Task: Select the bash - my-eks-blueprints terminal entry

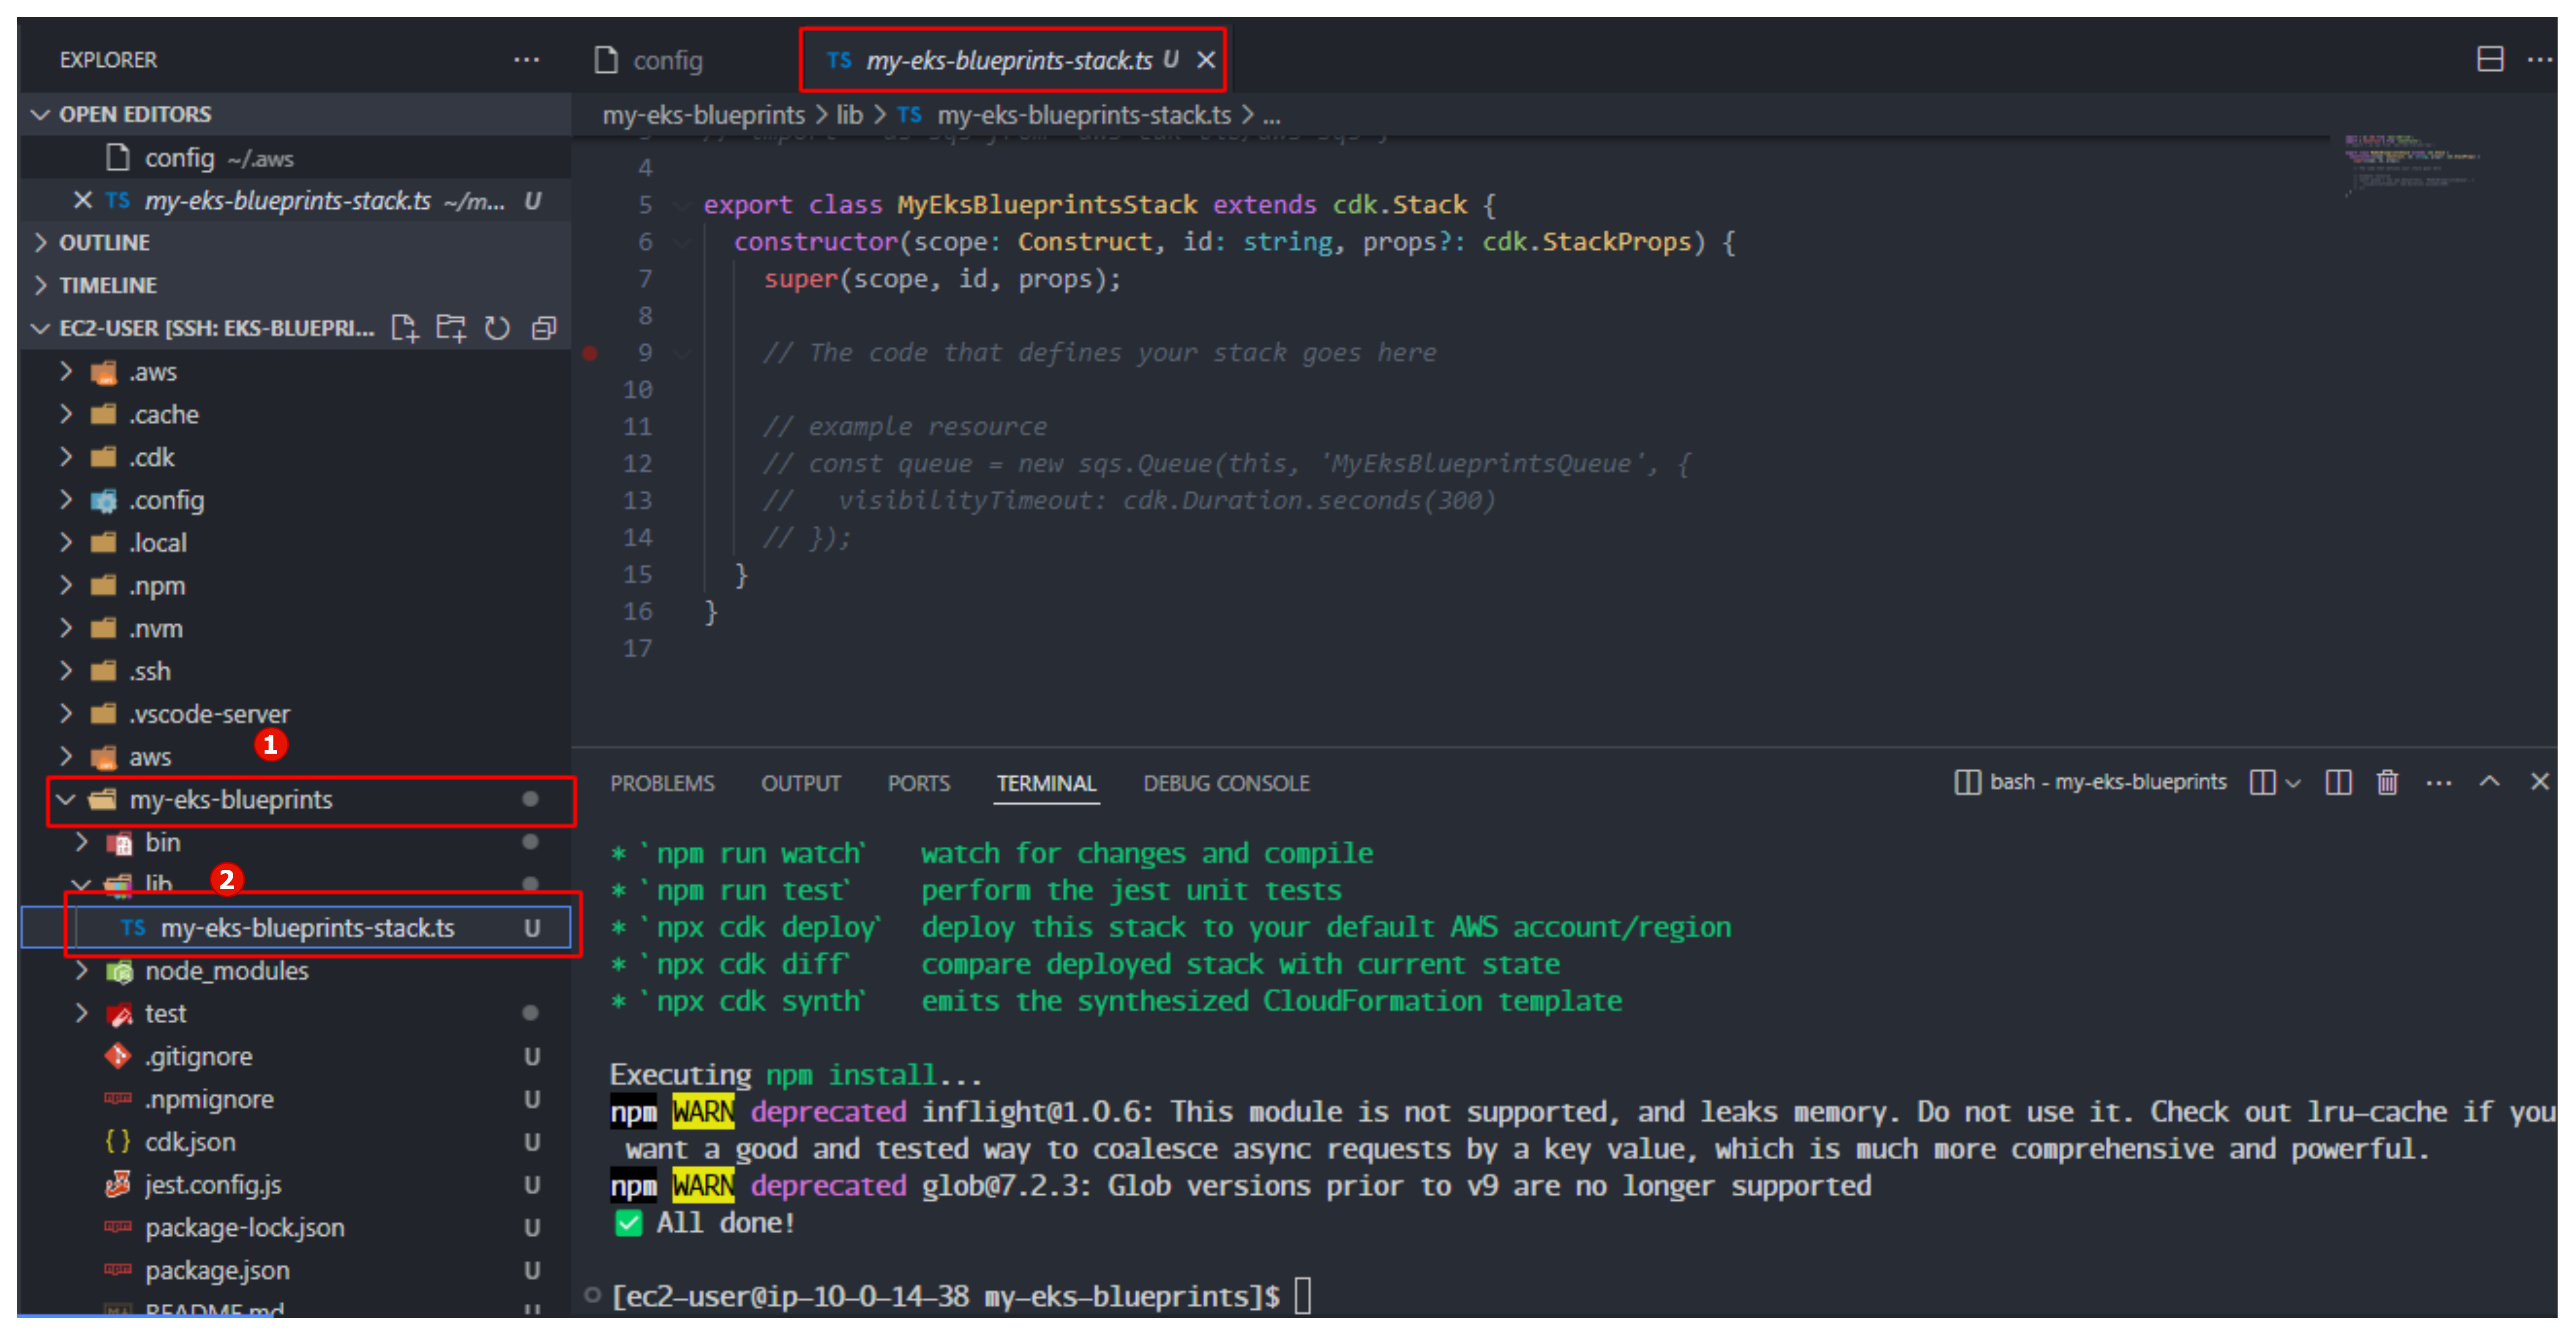Action: click(x=2090, y=782)
